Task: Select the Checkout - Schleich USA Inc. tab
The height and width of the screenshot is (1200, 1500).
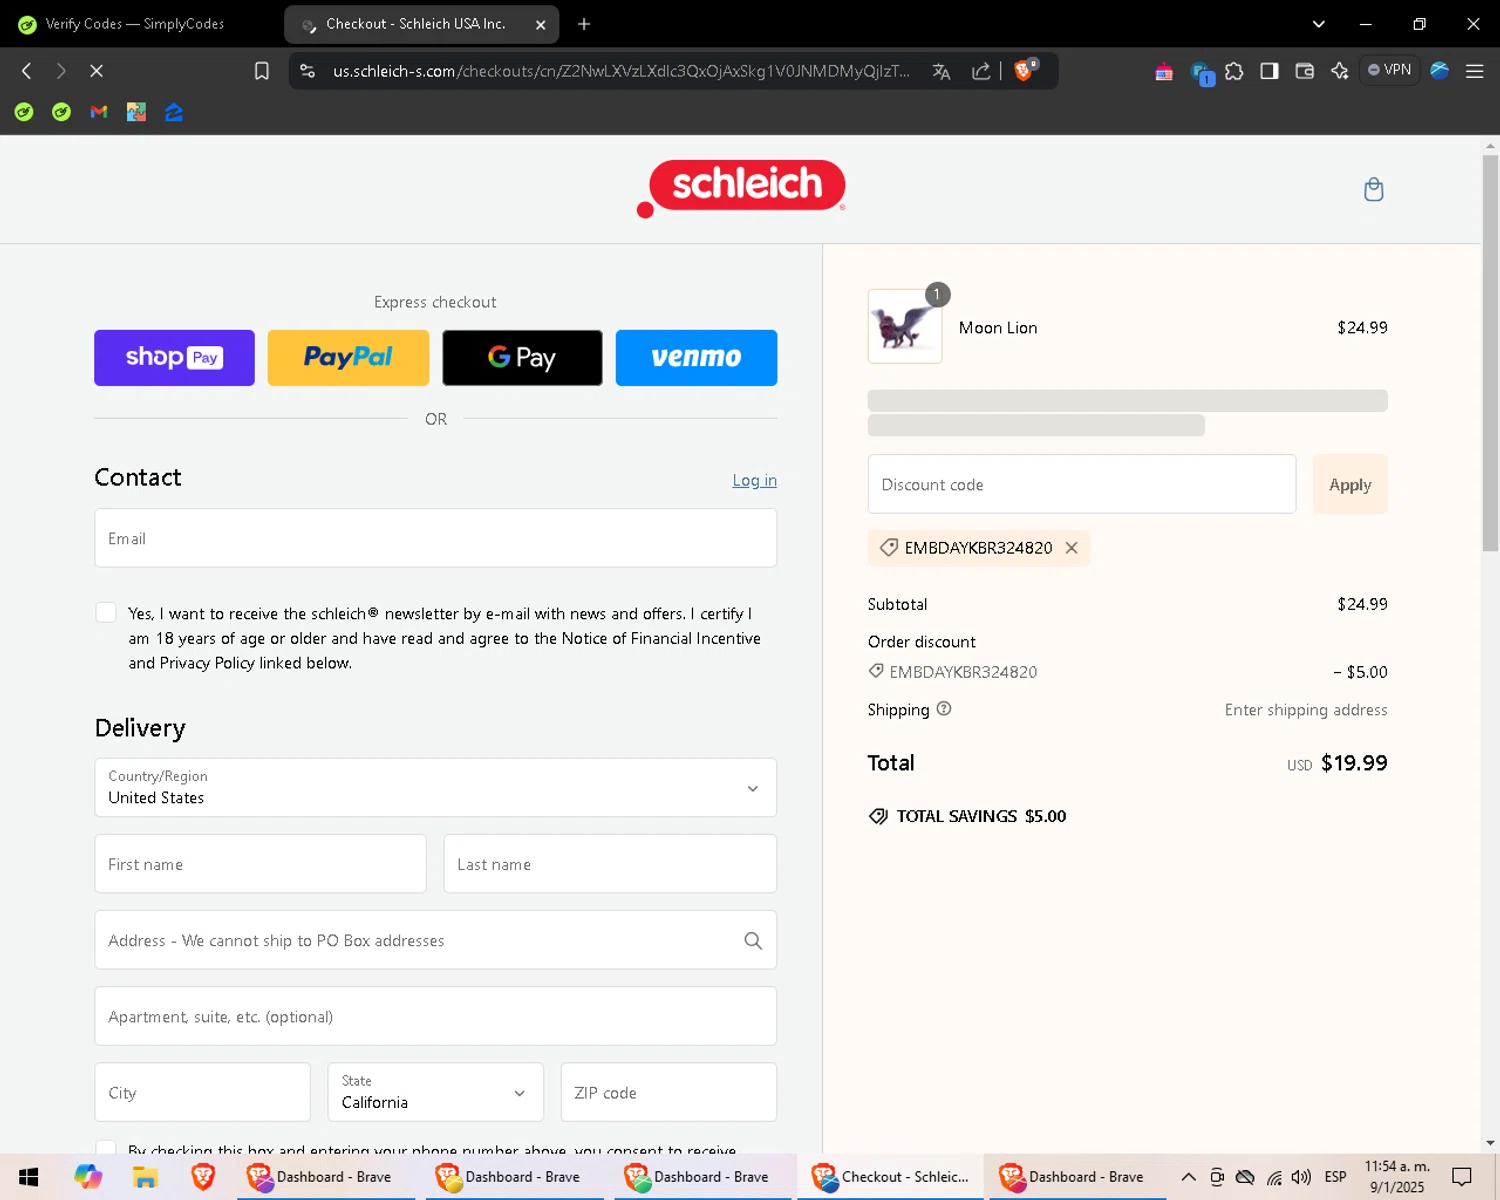Action: click(x=421, y=24)
